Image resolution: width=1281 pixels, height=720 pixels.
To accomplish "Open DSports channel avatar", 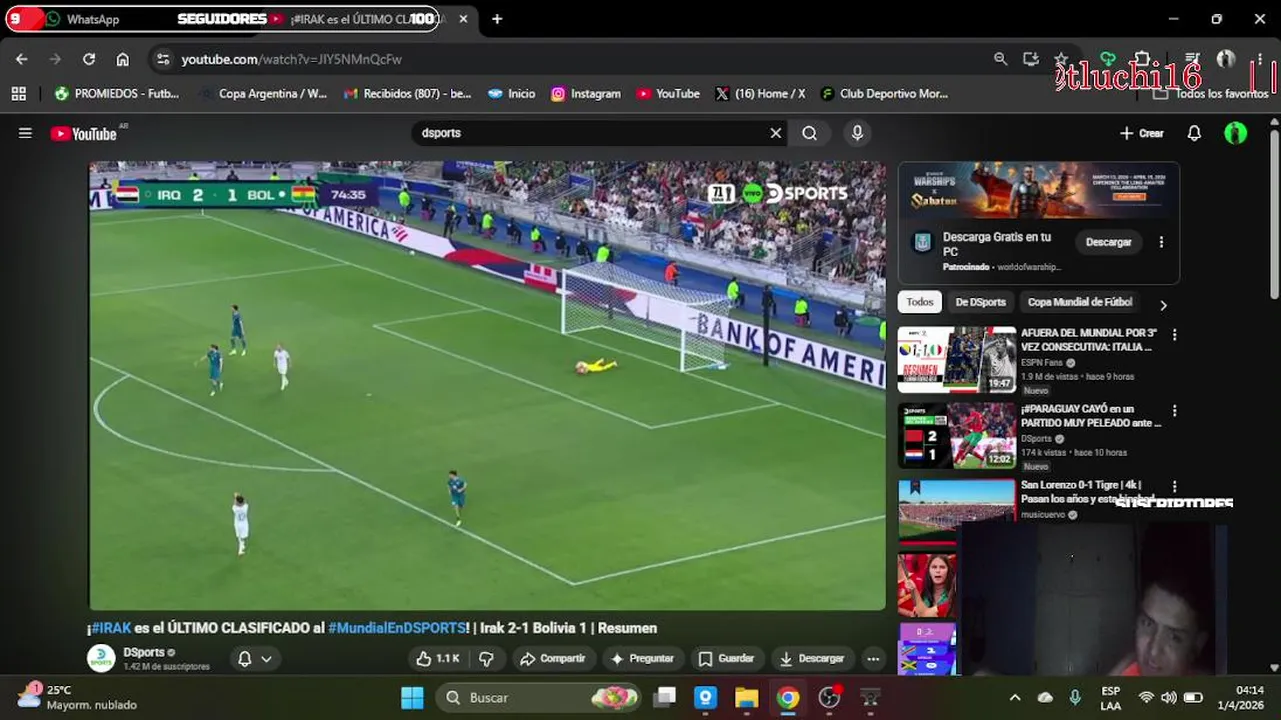I will pos(101,658).
